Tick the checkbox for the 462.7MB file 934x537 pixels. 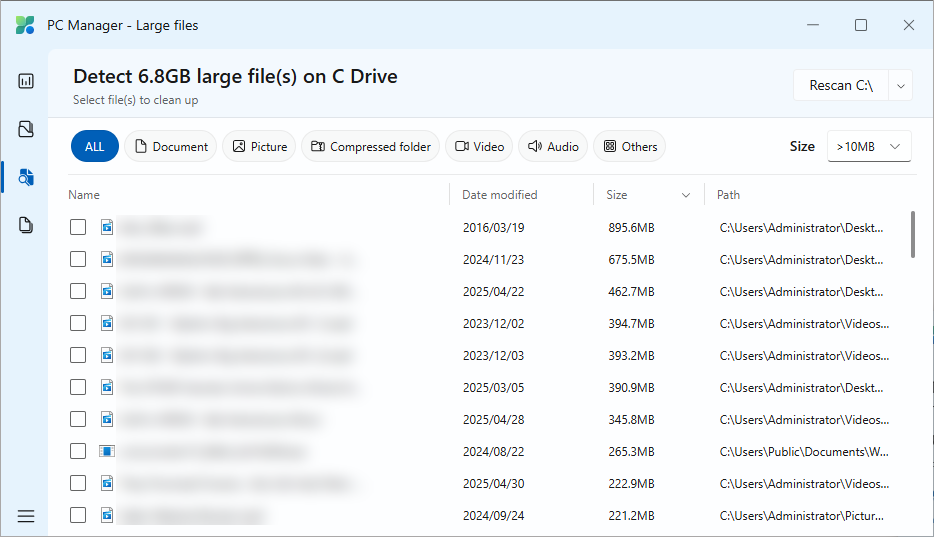click(x=78, y=292)
